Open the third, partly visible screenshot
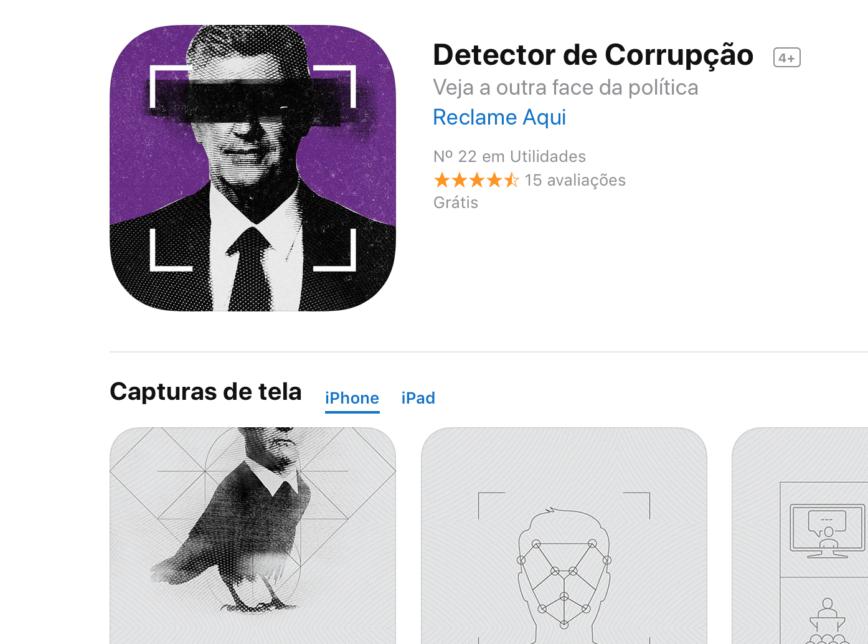Viewport: 868px width, 644px height. tap(800, 535)
